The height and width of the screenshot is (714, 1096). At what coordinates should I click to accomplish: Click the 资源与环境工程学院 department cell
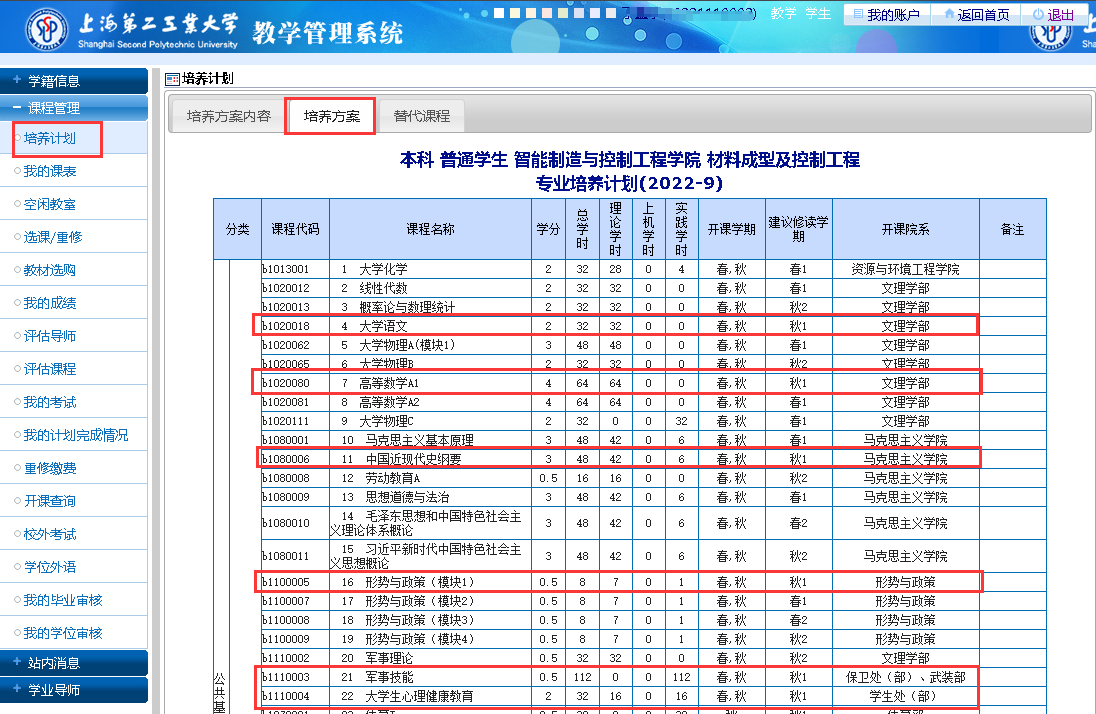tap(905, 269)
